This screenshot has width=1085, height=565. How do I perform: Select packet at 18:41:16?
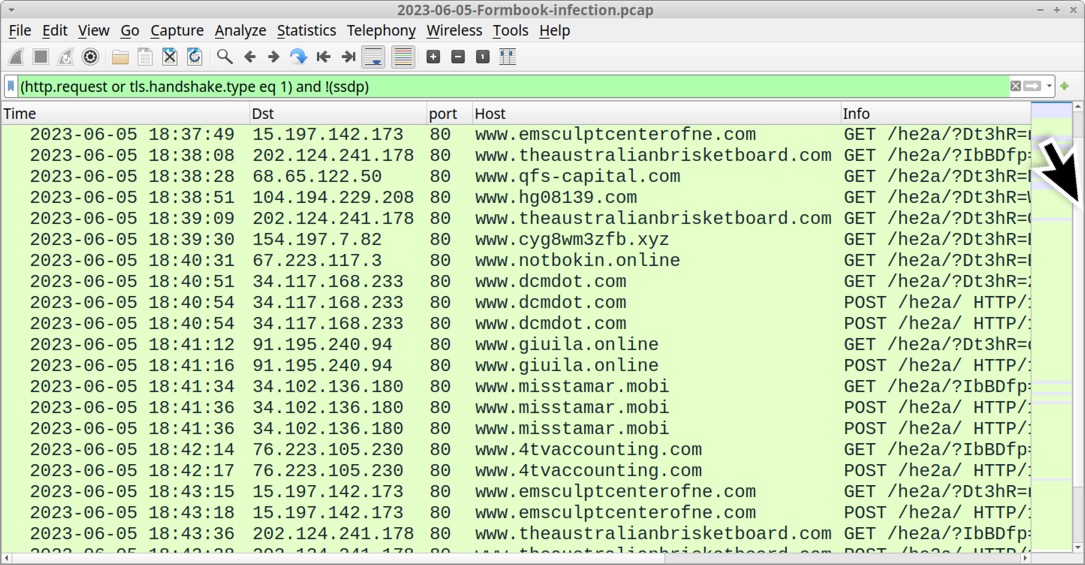(x=516, y=365)
